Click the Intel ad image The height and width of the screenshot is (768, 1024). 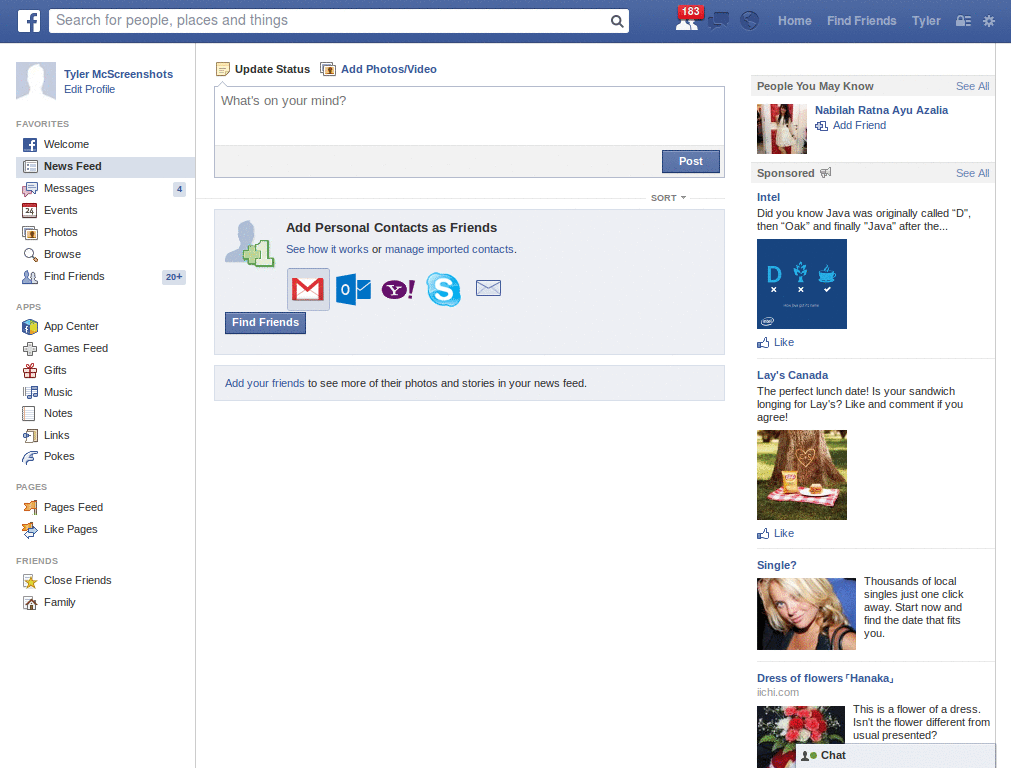click(802, 284)
